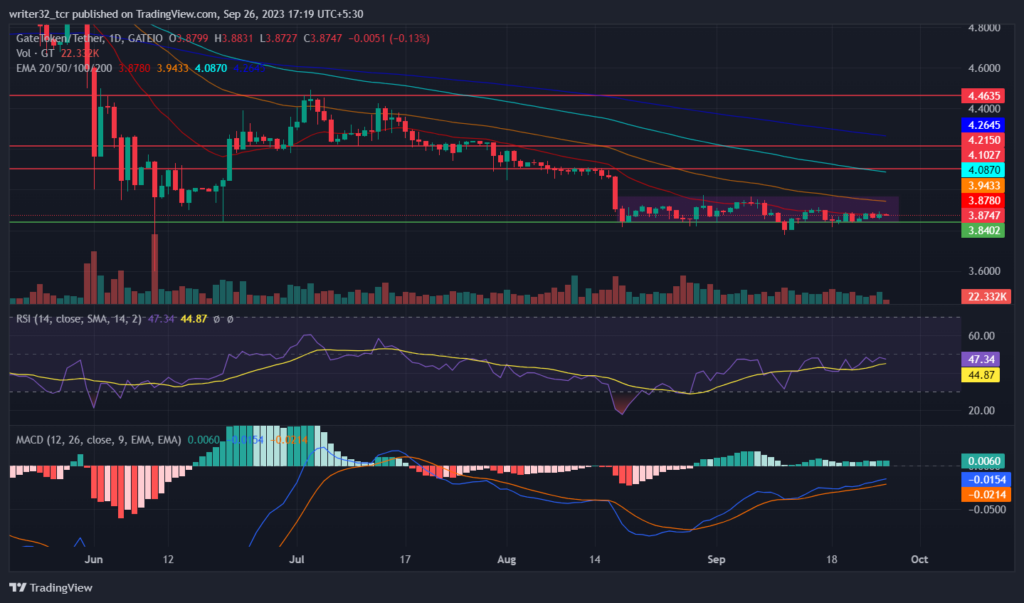Click the yellow 44.87 RSI axis label
The height and width of the screenshot is (603, 1024).
coord(980,375)
